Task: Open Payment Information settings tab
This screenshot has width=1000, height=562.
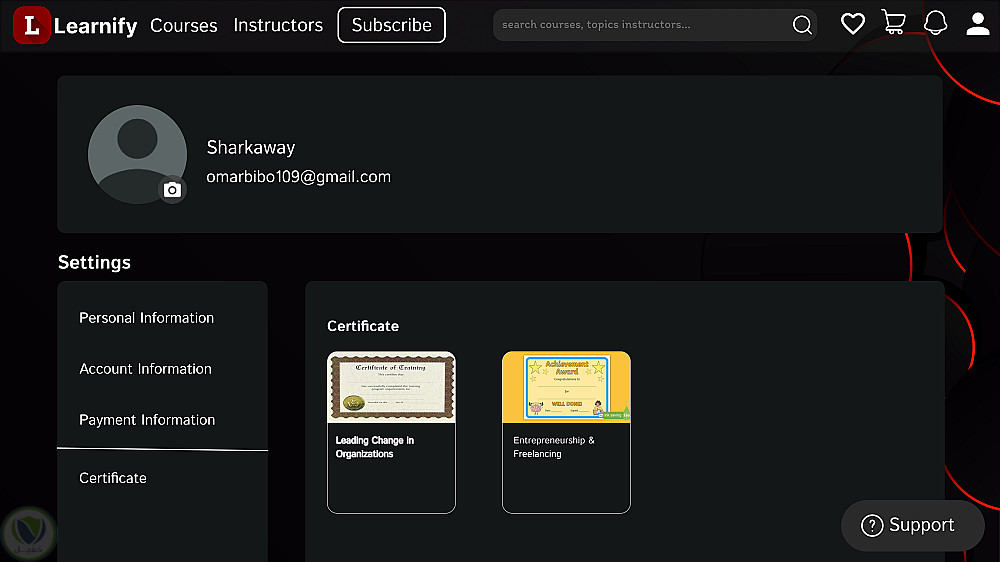Action: (x=147, y=420)
